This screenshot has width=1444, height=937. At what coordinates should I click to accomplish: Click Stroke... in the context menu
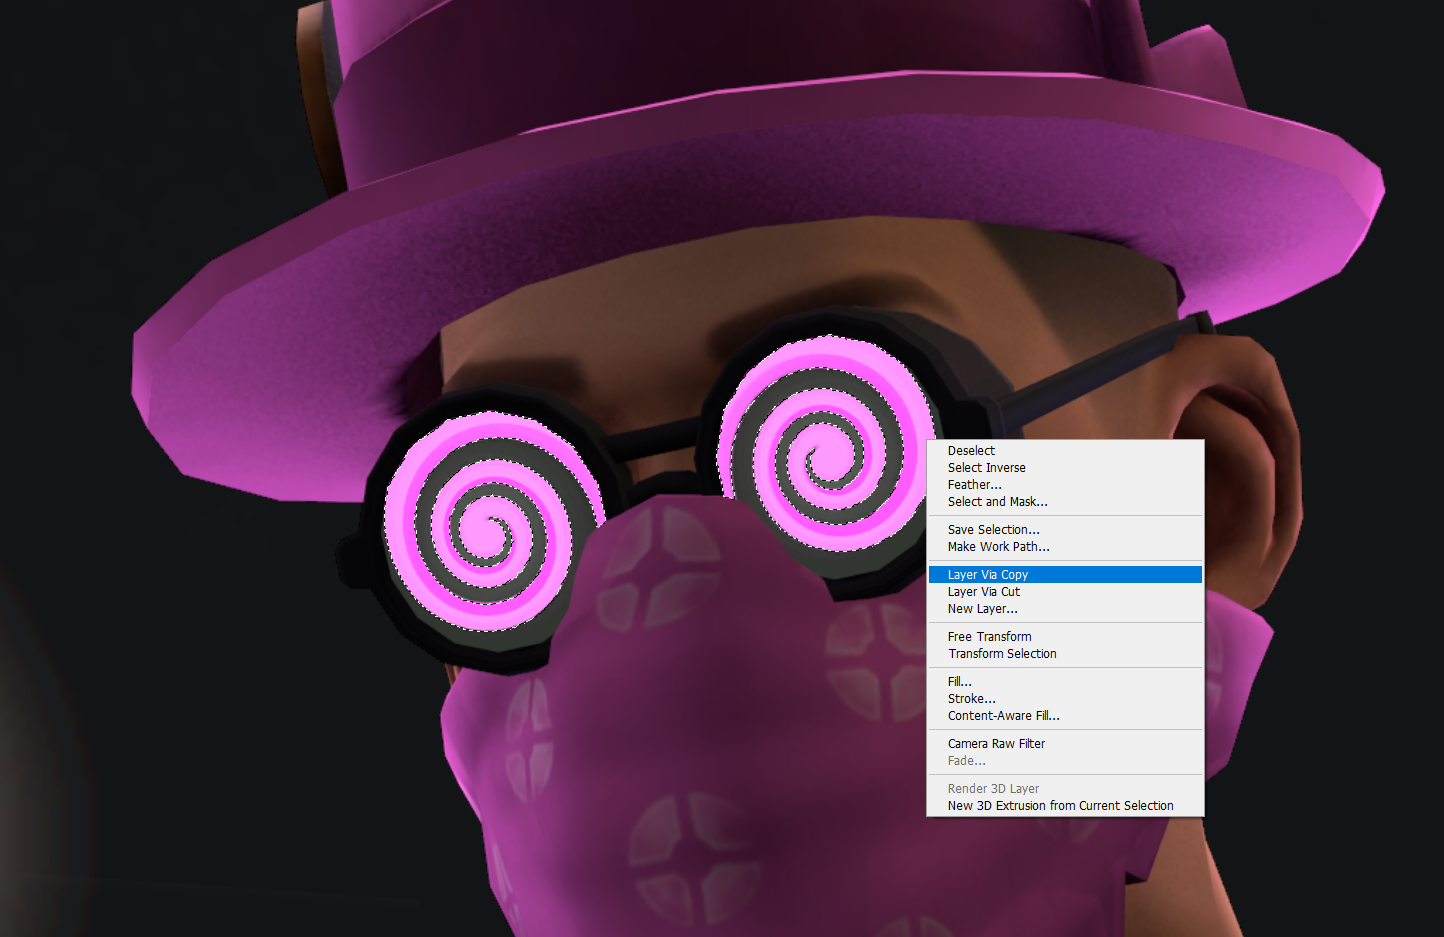tap(1065, 699)
